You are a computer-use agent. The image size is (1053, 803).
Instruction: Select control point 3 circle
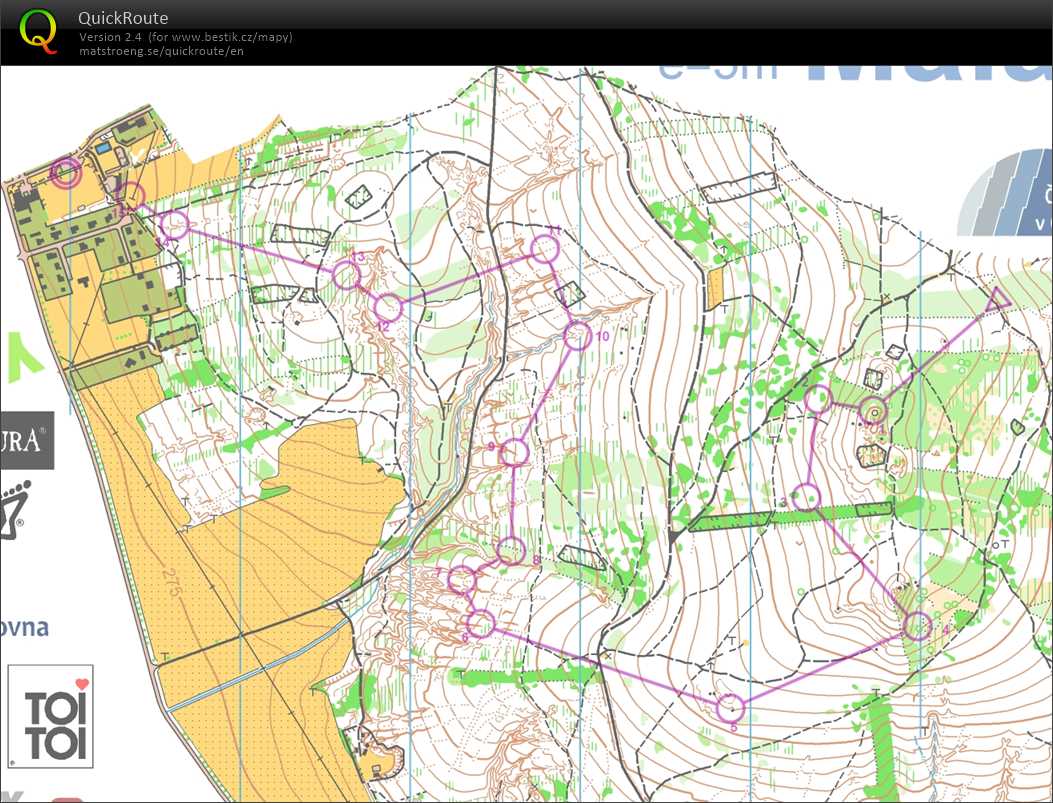(x=806, y=496)
